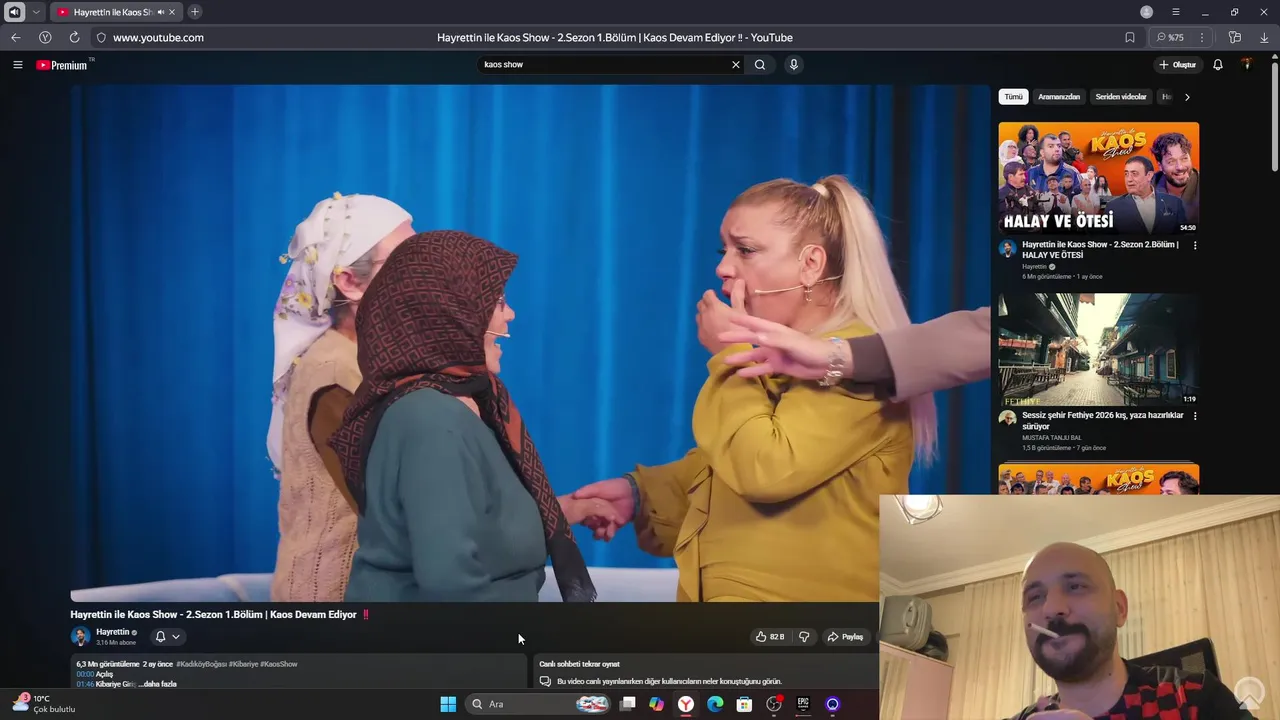Toggle the audio indicator button at top-left
The image size is (1280, 720).
point(15,12)
